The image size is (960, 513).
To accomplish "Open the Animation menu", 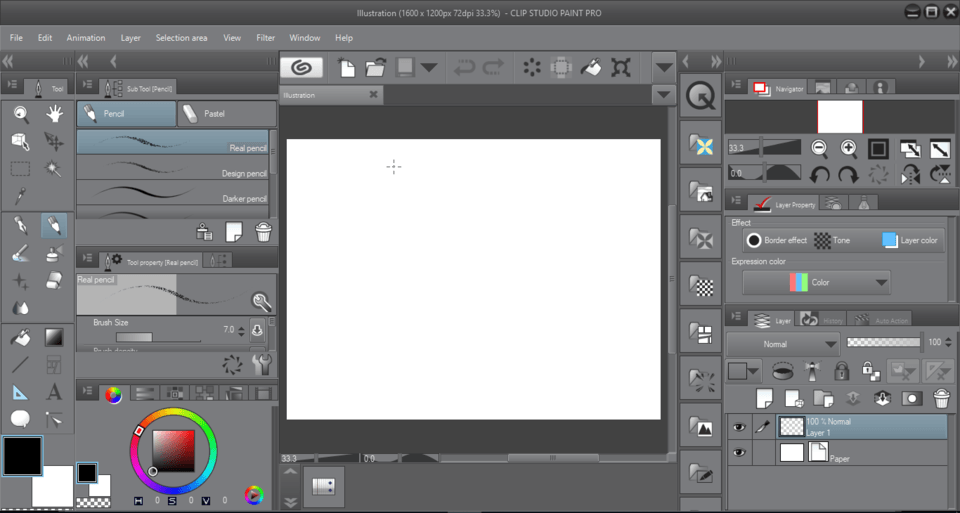I will click(x=86, y=38).
